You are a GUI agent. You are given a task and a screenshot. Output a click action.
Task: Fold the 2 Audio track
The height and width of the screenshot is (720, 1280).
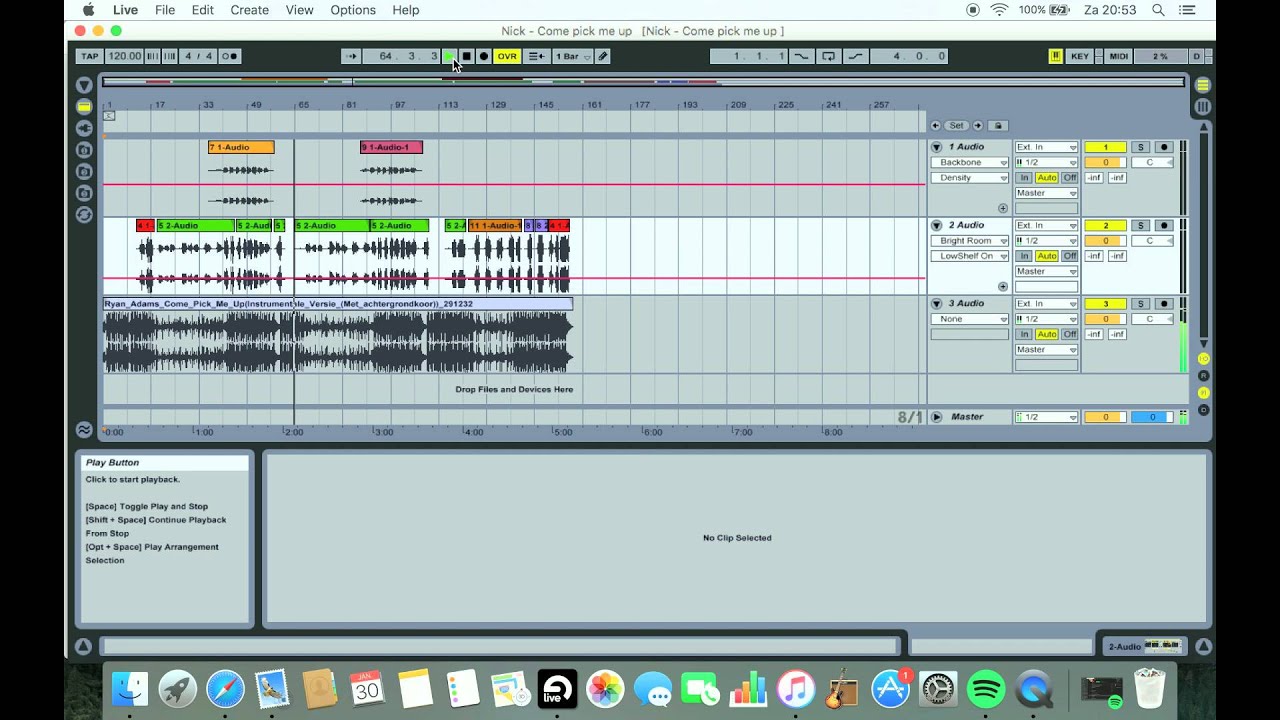937,225
